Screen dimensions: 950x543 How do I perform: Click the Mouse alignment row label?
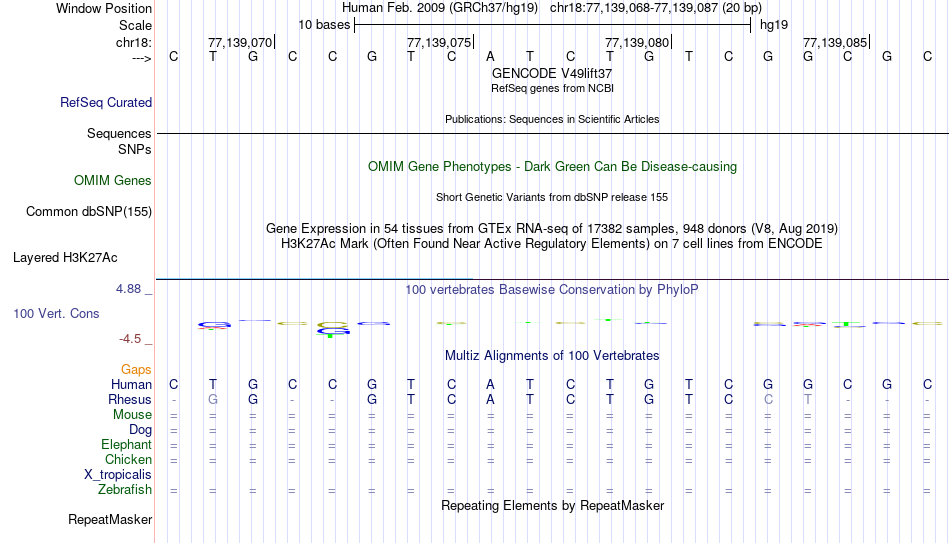[x=132, y=415]
